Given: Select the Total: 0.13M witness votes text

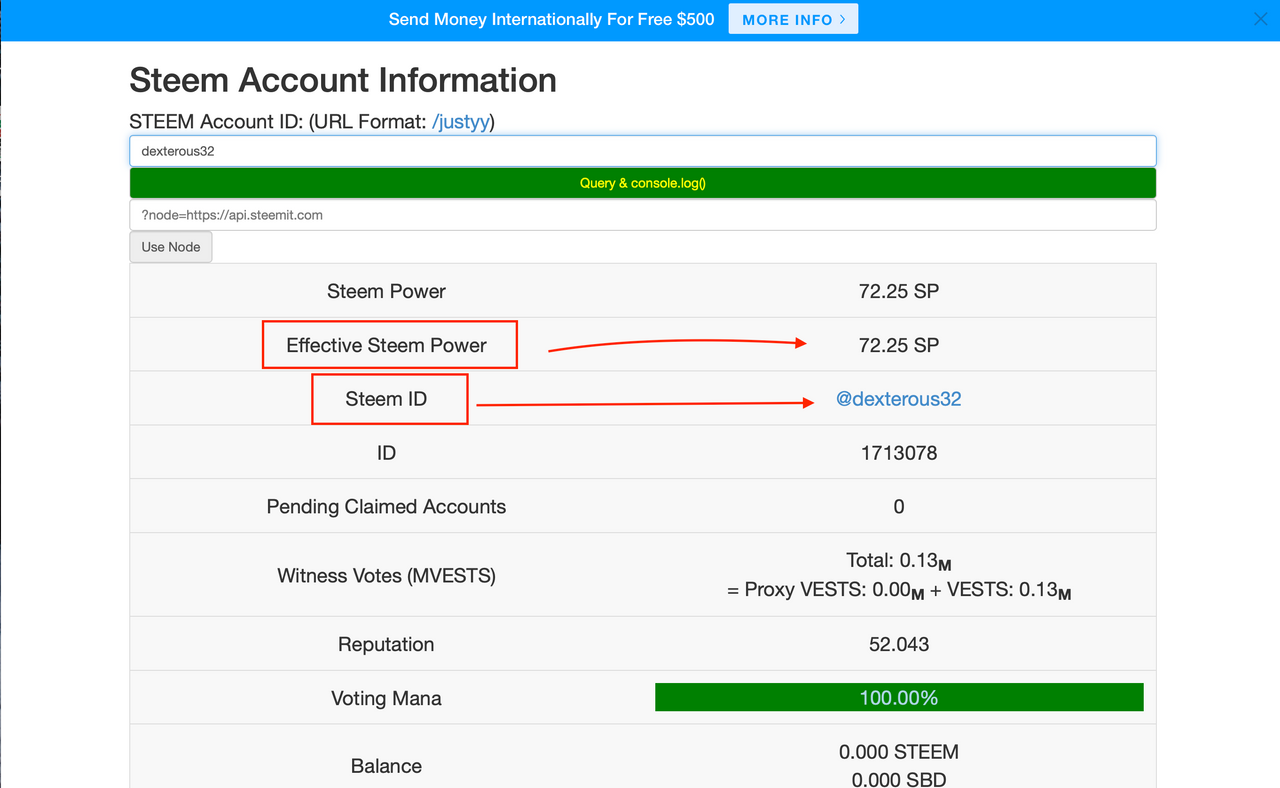Looking at the screenshot, I should 899,561.
